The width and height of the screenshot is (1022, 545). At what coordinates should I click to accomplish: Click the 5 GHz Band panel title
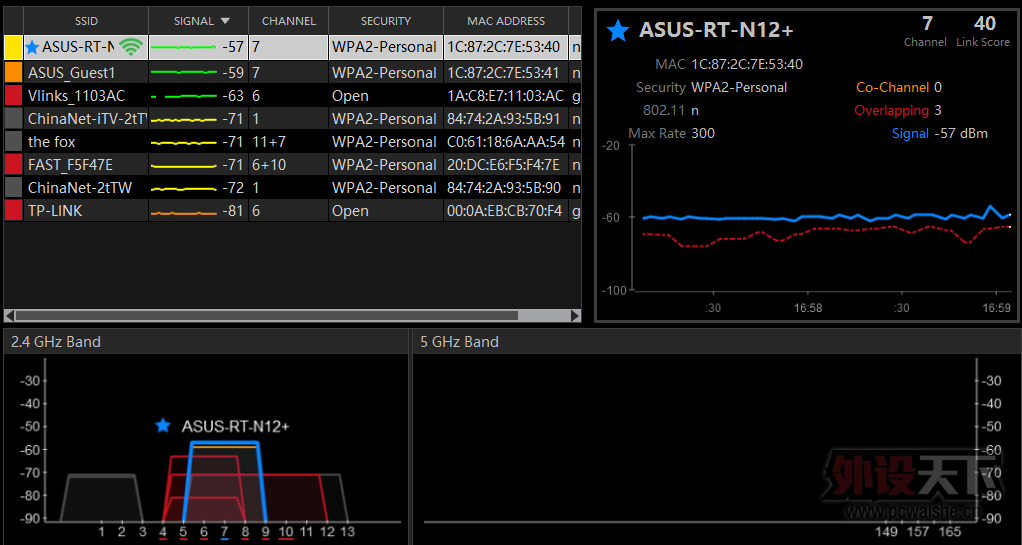pos(460,342)
